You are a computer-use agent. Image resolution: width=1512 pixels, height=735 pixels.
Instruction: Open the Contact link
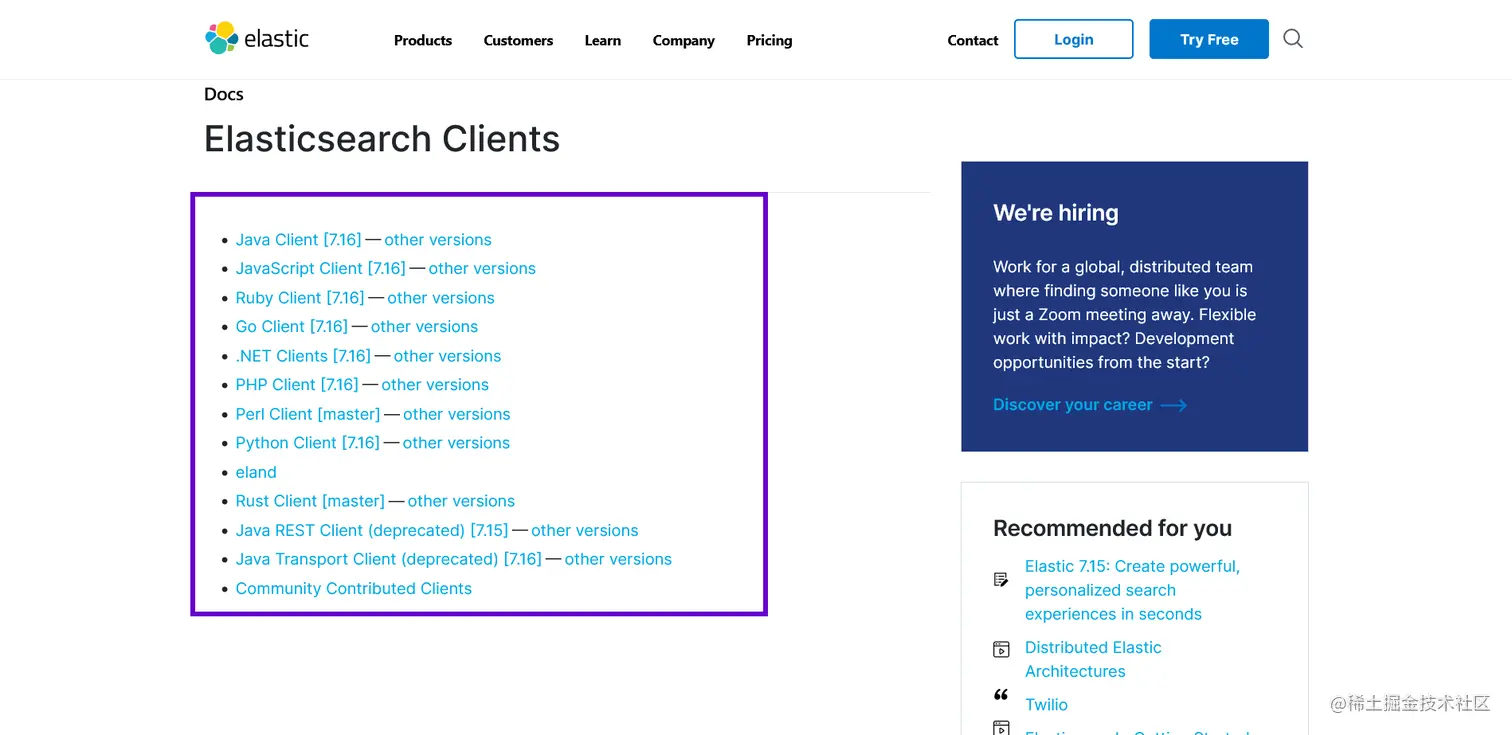tap(973, 40)
